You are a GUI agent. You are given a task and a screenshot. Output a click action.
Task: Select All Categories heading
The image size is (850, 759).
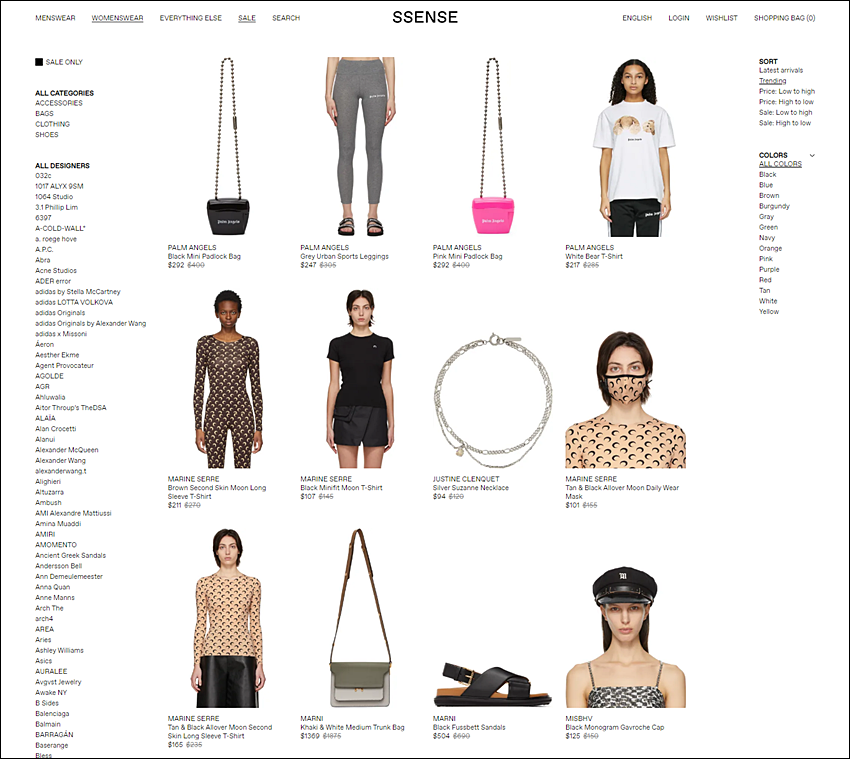(x=65, y=93)
